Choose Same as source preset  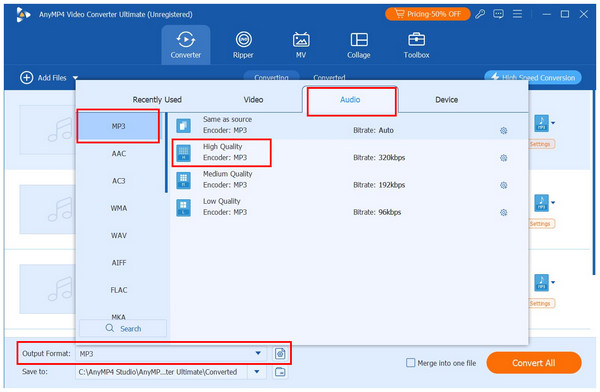click(348, 125)
